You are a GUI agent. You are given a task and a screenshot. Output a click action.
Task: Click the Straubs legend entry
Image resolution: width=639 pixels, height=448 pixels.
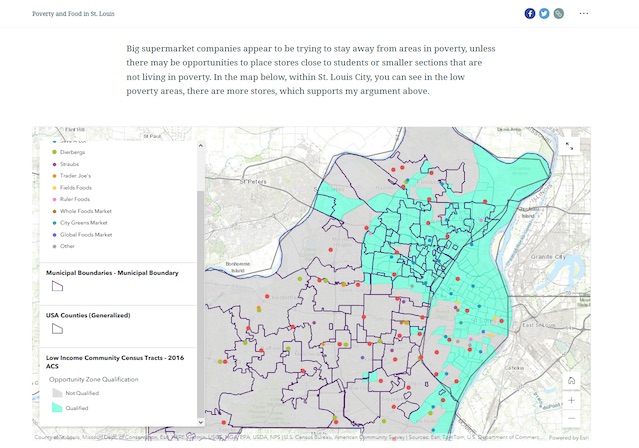pos(65,164)
